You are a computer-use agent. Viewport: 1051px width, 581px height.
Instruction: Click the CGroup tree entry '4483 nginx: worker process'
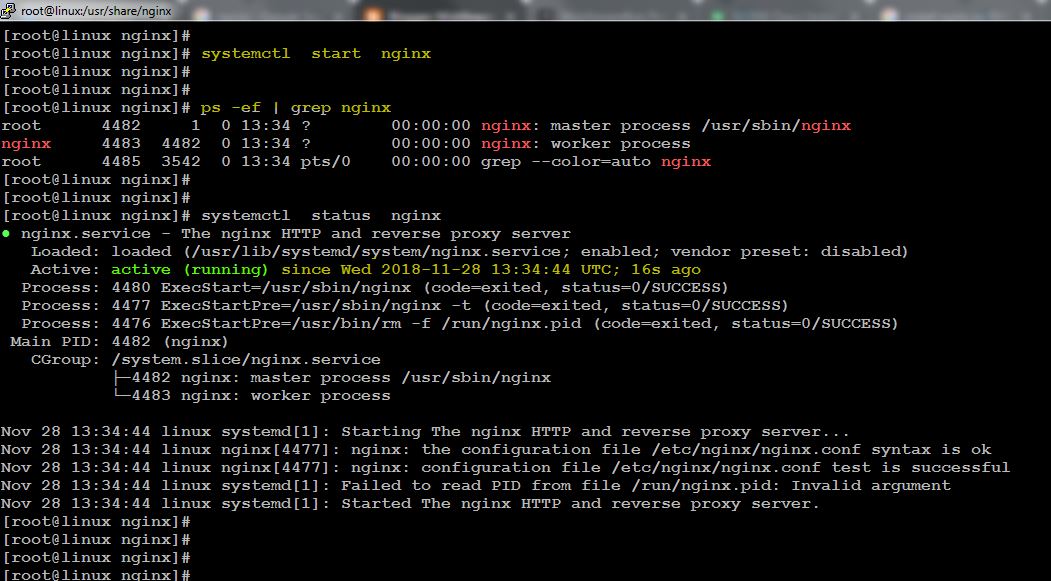(x=261, y=396)
